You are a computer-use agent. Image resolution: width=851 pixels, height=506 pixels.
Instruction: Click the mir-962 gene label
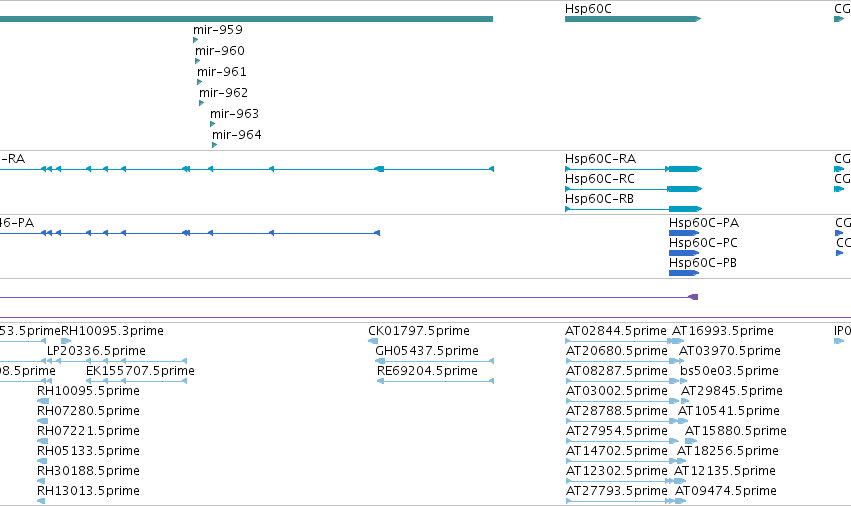223,93
